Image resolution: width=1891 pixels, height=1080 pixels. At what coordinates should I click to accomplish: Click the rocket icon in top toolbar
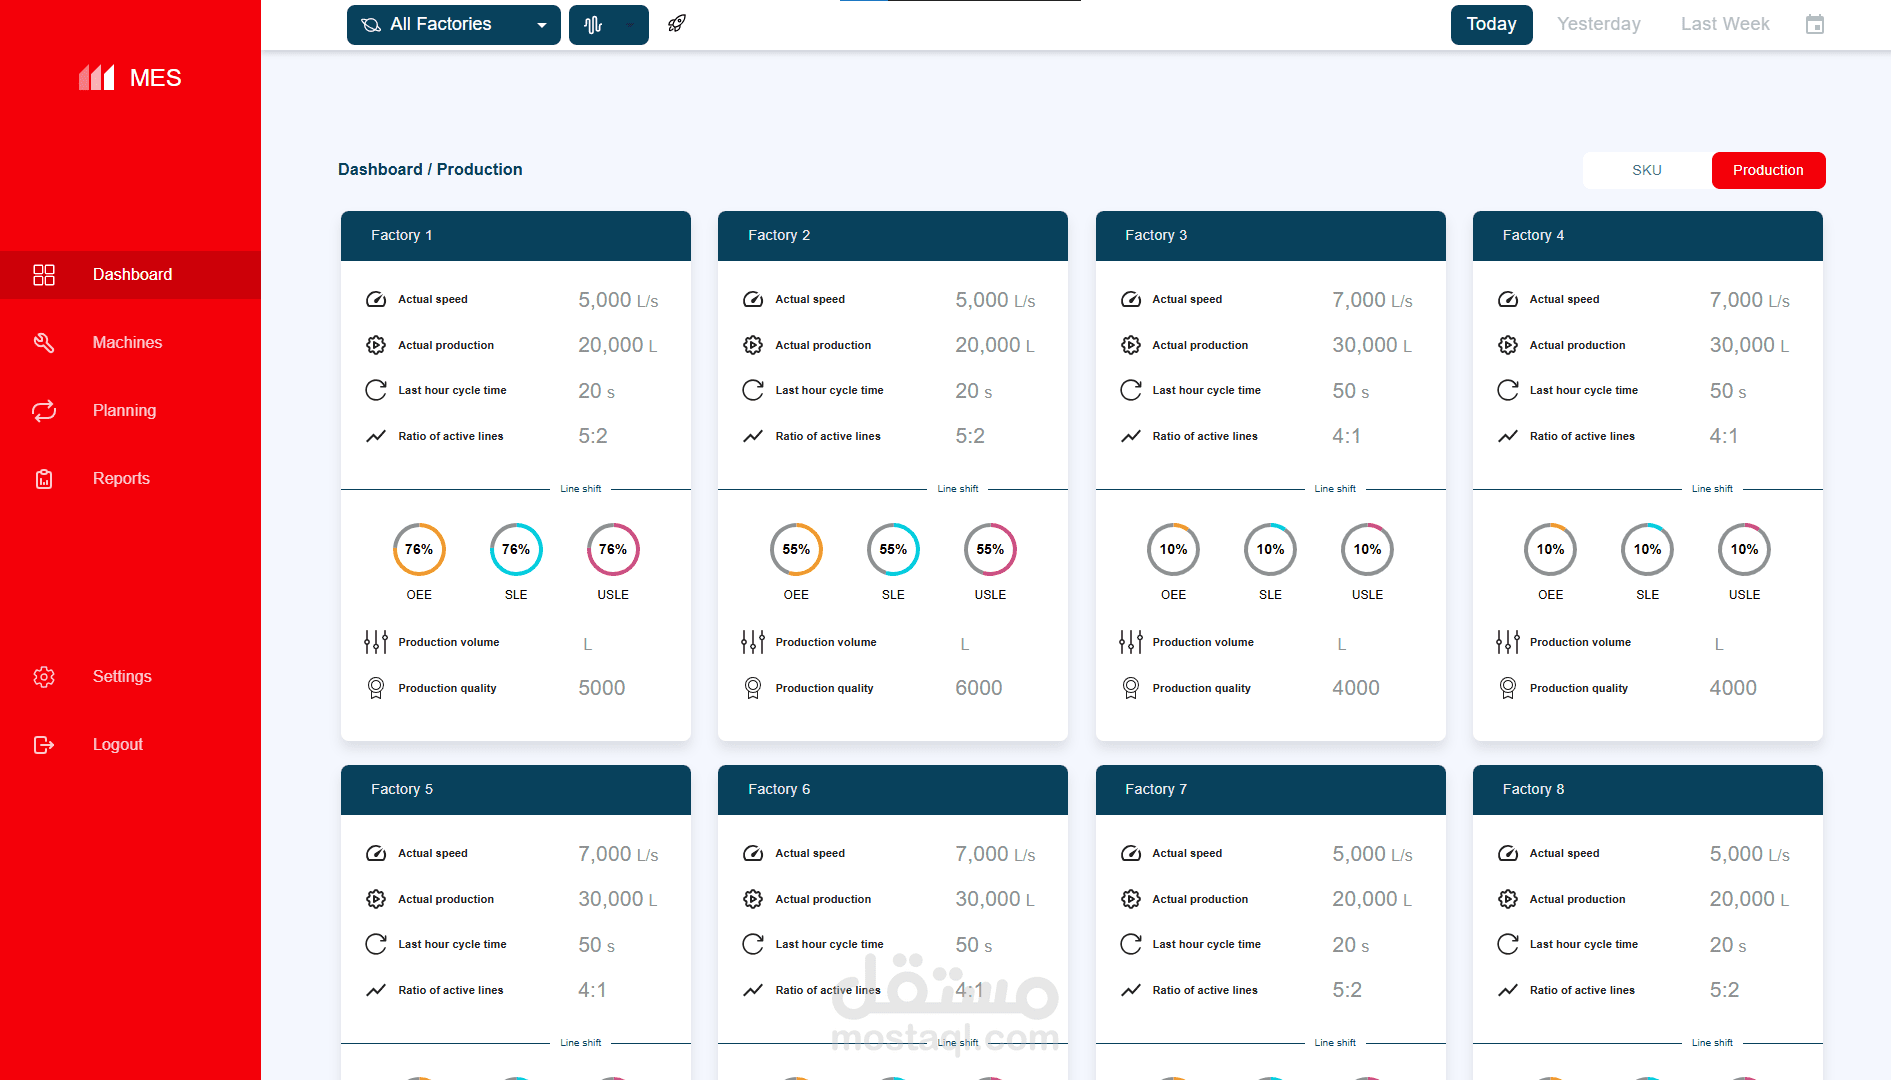pos(677,24)
